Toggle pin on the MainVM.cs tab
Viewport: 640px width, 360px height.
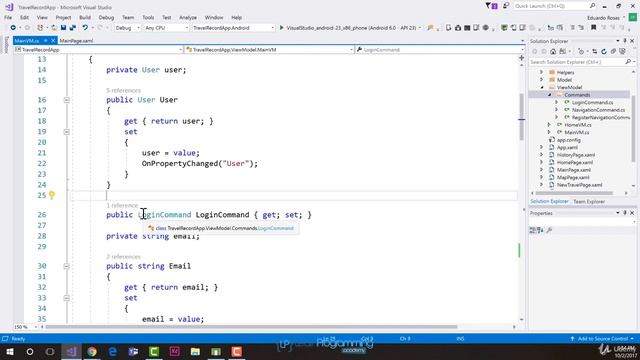[x=45, y=40]
